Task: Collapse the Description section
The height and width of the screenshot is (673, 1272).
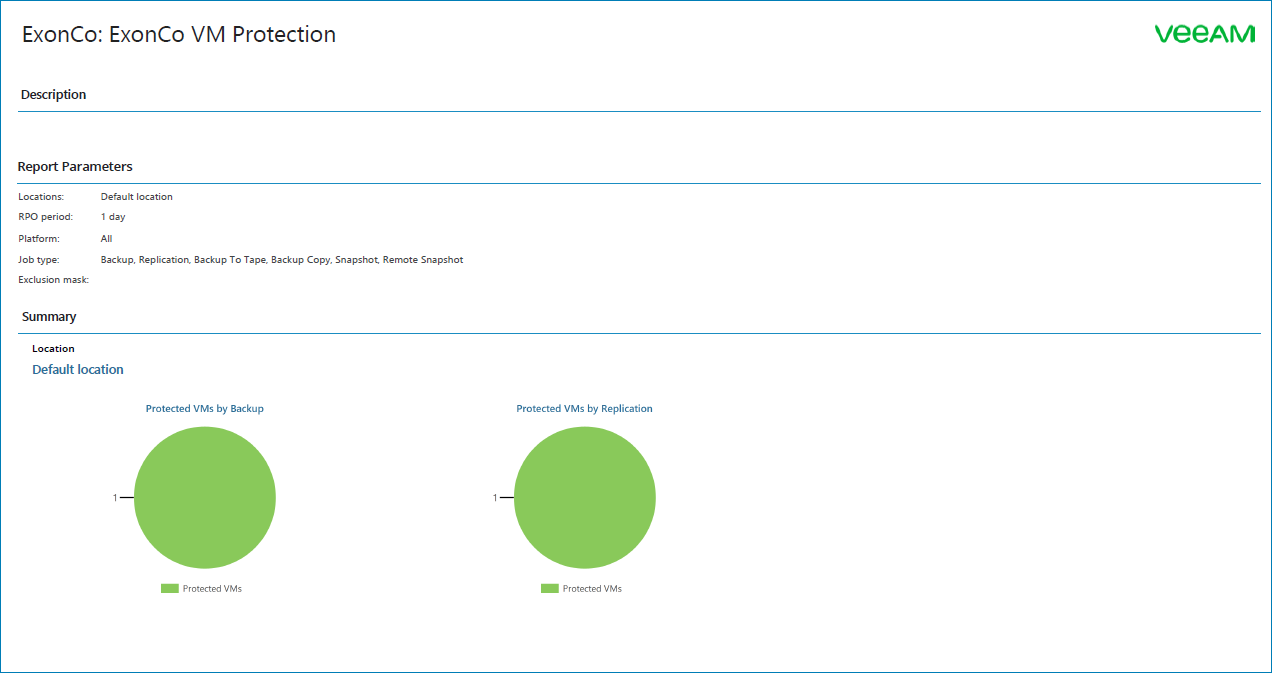Action: pyautogui.click(x=53, y=94)
